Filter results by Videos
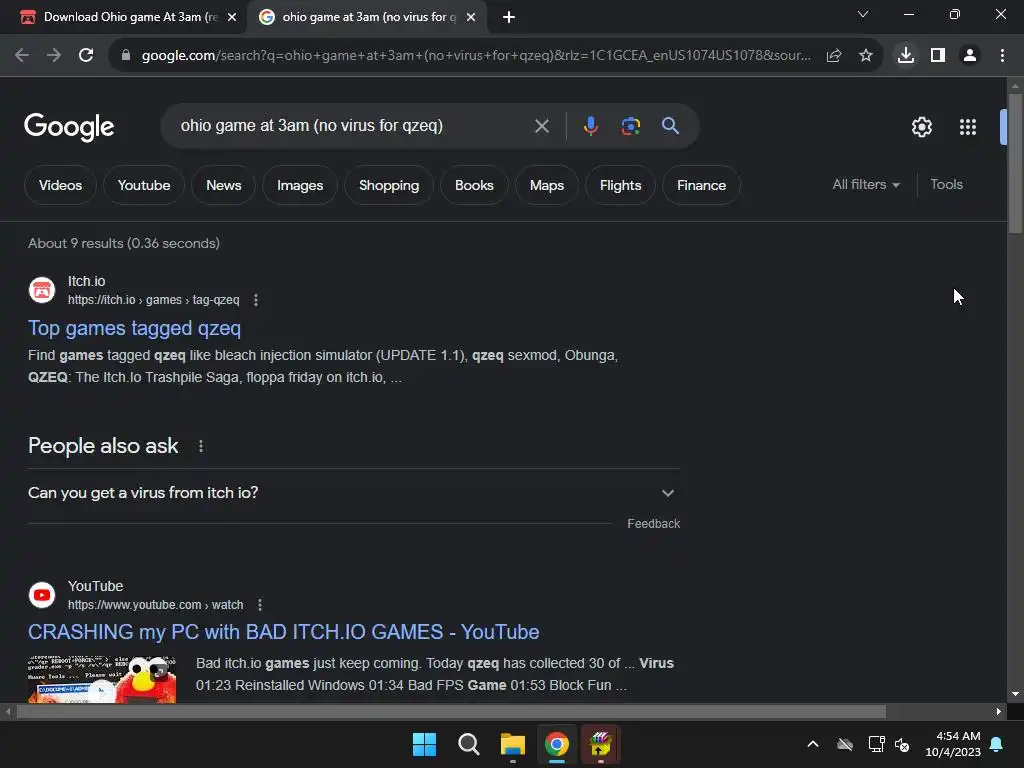 (x=60, y=185)
